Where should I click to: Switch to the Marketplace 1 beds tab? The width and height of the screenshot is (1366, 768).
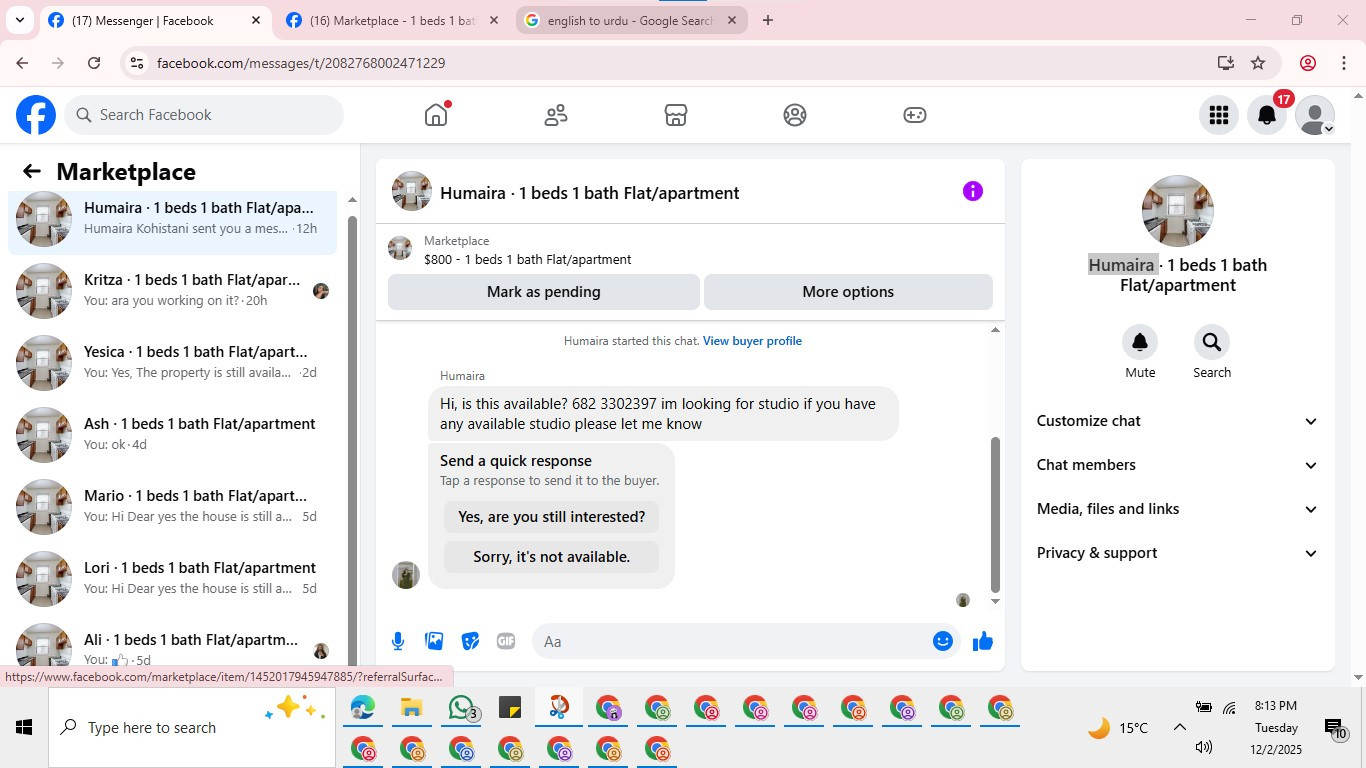(x=392, y=20)
